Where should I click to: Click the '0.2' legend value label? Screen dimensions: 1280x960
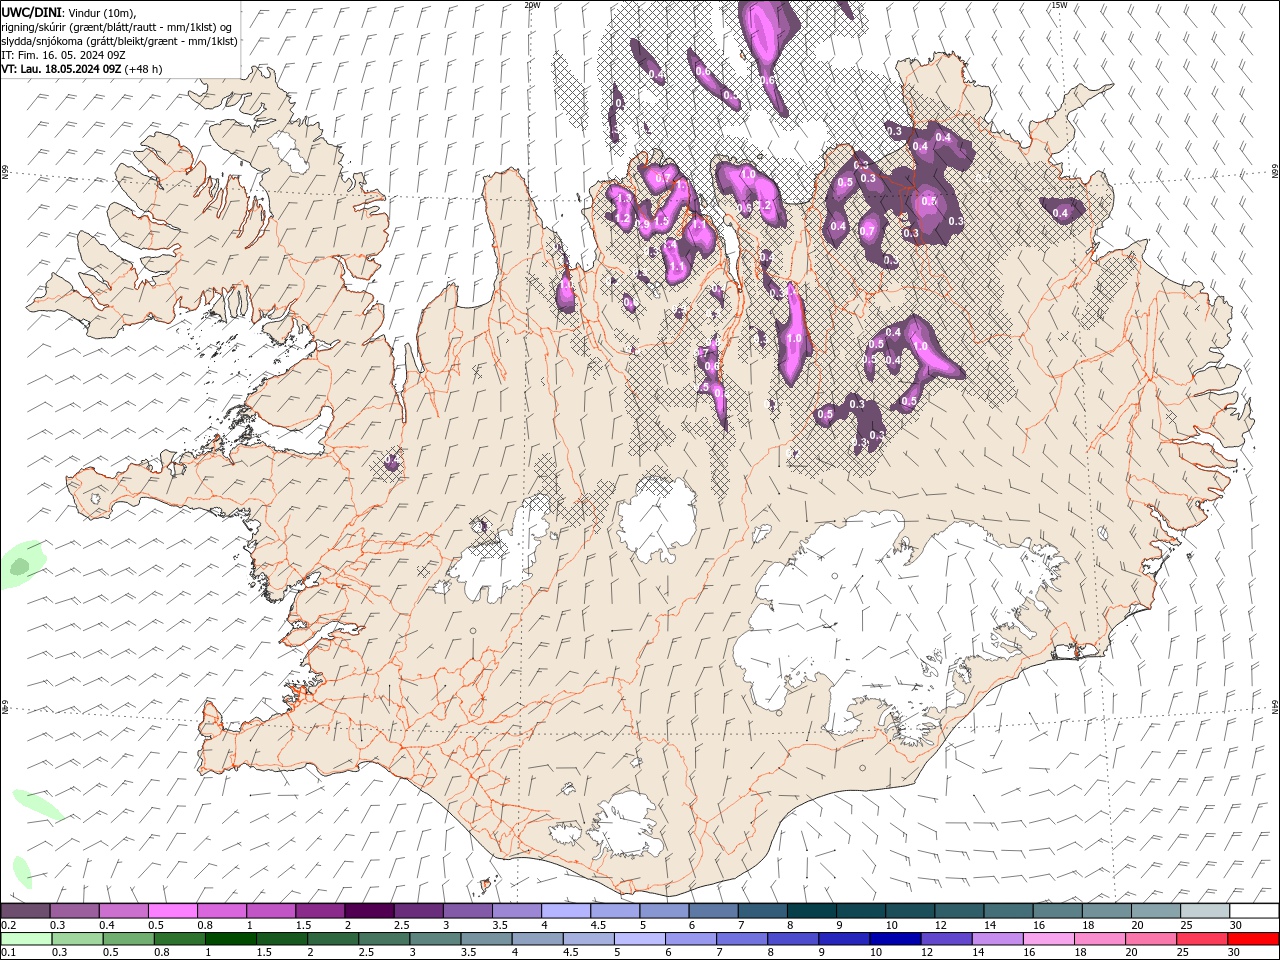[x=8, y=925]
